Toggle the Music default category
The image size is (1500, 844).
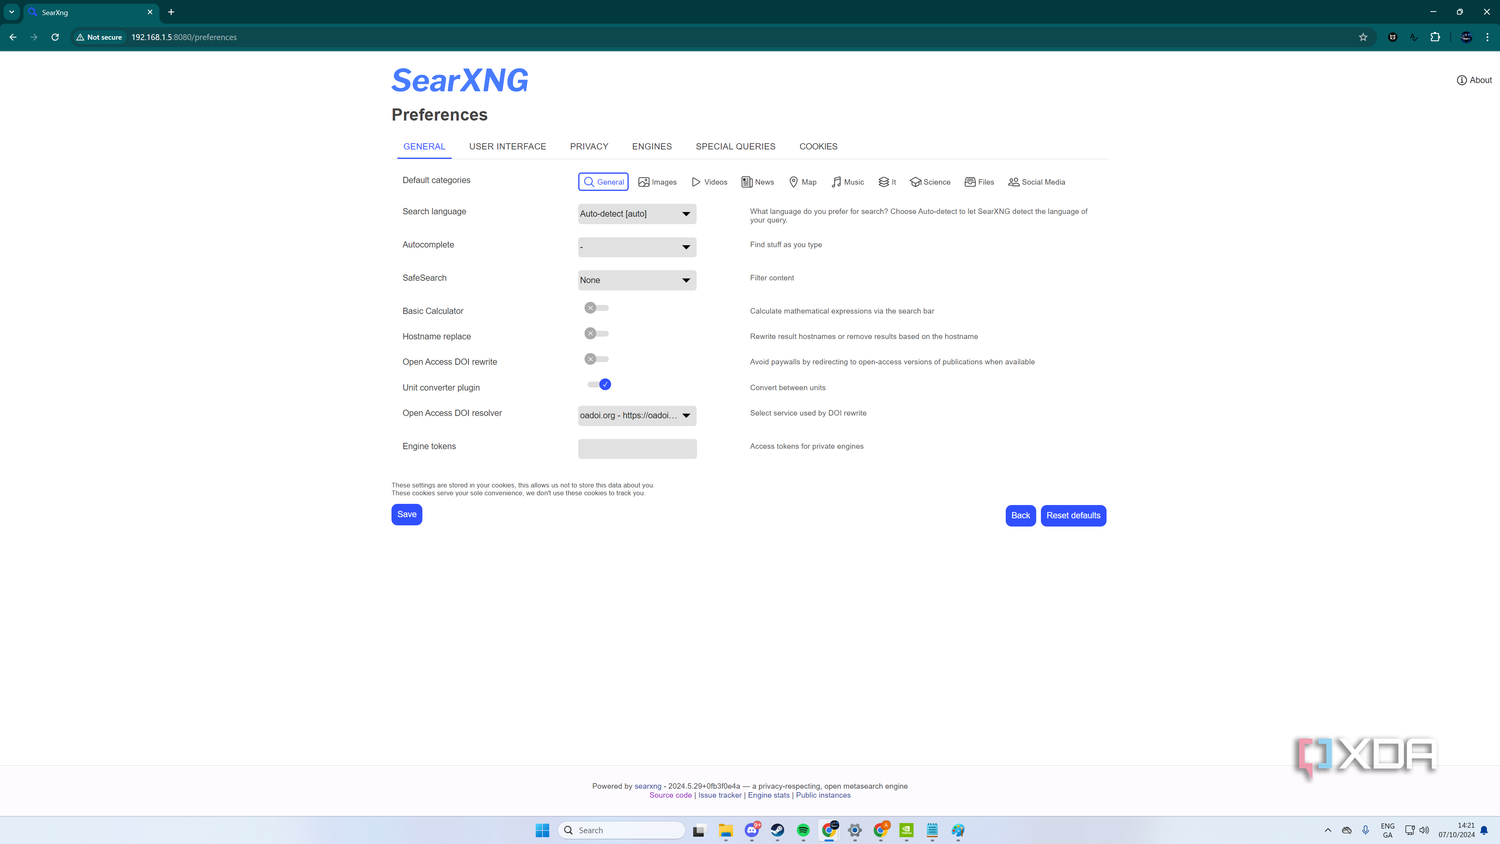tap(847, 182)
